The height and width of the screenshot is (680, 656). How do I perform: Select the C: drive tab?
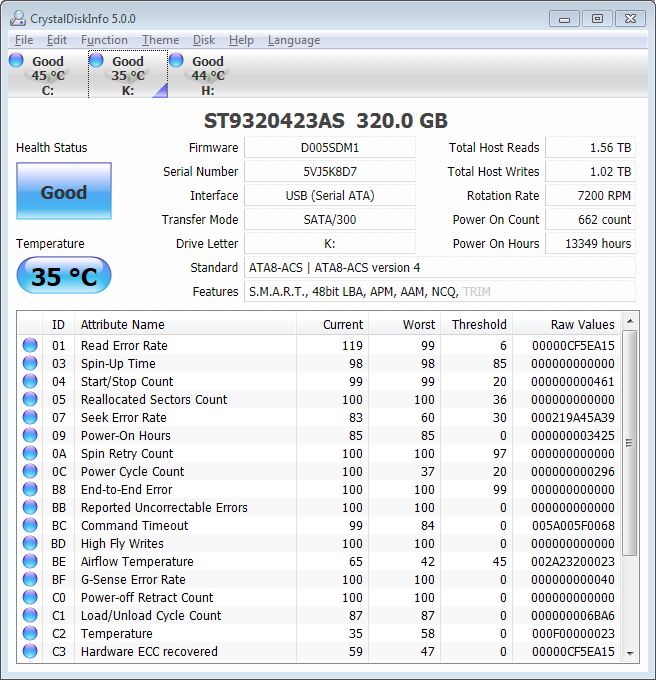pyautogui.click(x=48, y=75)
